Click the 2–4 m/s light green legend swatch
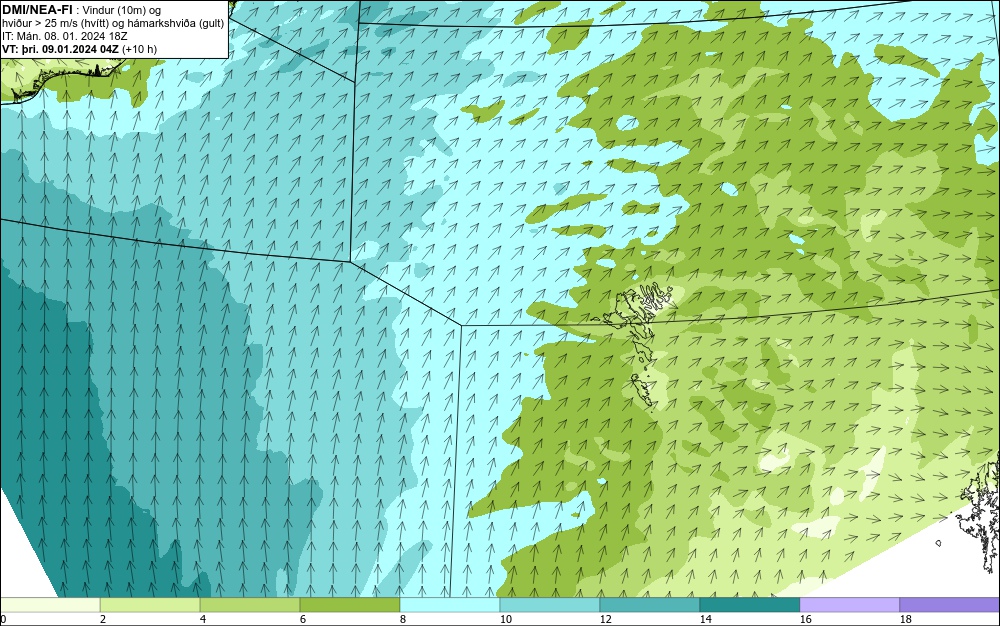Screen dimensions: 1000x626 (150, 604)
